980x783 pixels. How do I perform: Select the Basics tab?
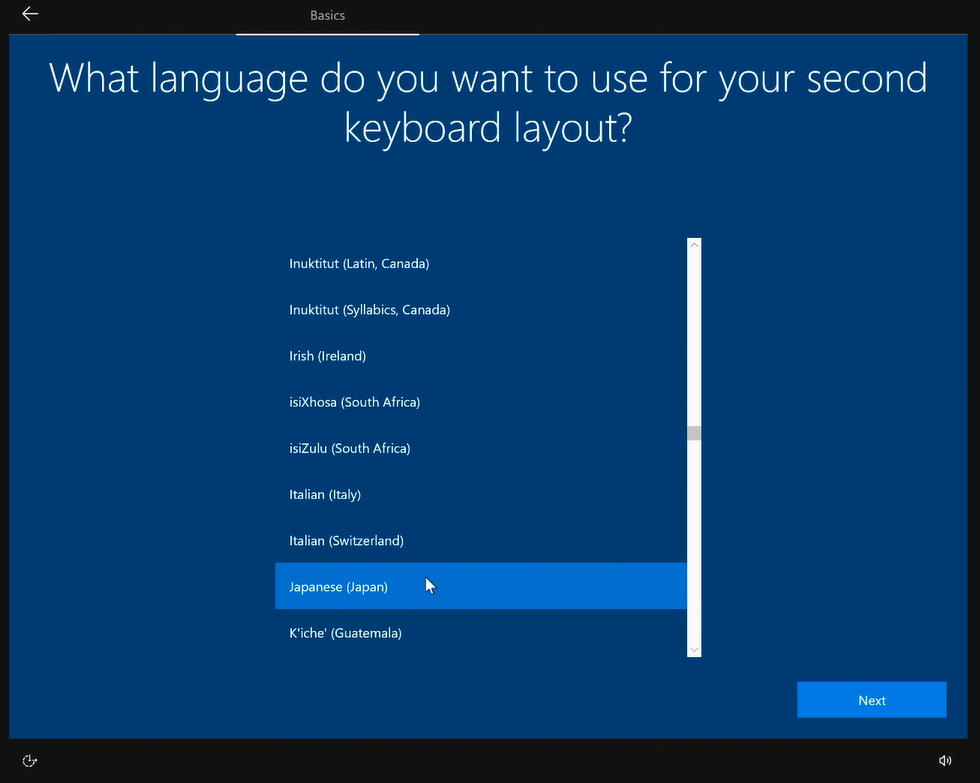coord(327,15)
